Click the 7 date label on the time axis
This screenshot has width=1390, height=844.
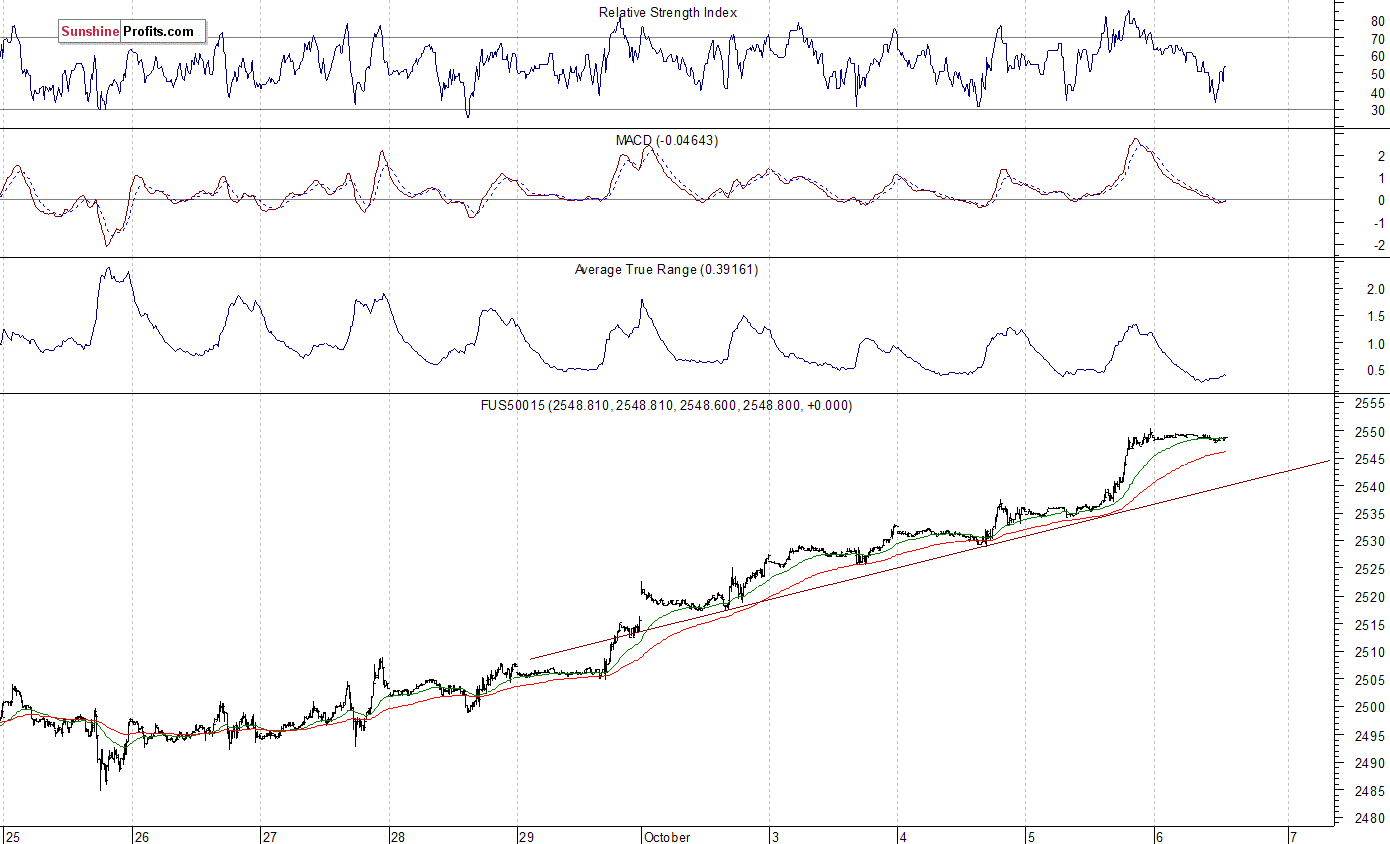tap(1293, 837)
